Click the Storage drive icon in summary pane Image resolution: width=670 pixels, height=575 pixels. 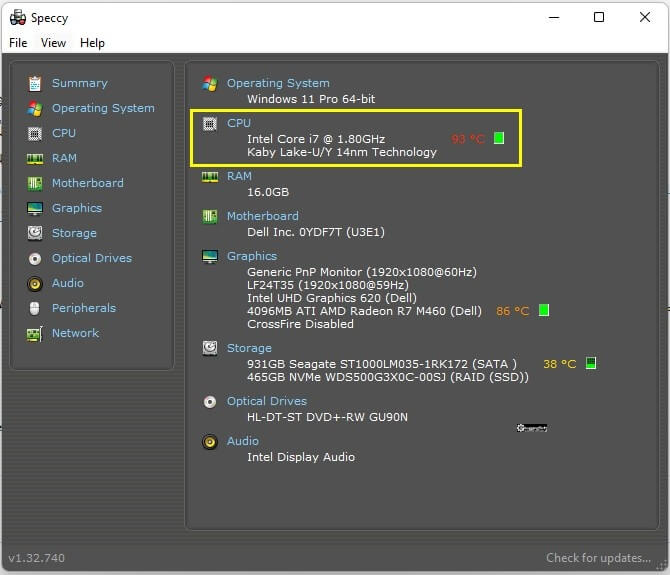tap(210, 348)
